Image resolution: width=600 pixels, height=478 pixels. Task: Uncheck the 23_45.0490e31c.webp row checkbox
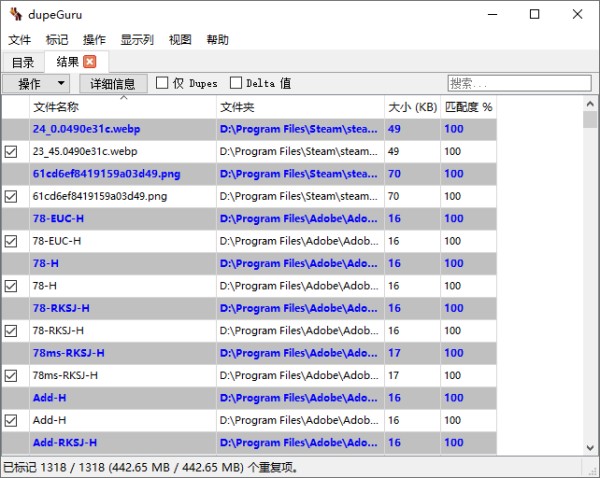coord(11,152)
